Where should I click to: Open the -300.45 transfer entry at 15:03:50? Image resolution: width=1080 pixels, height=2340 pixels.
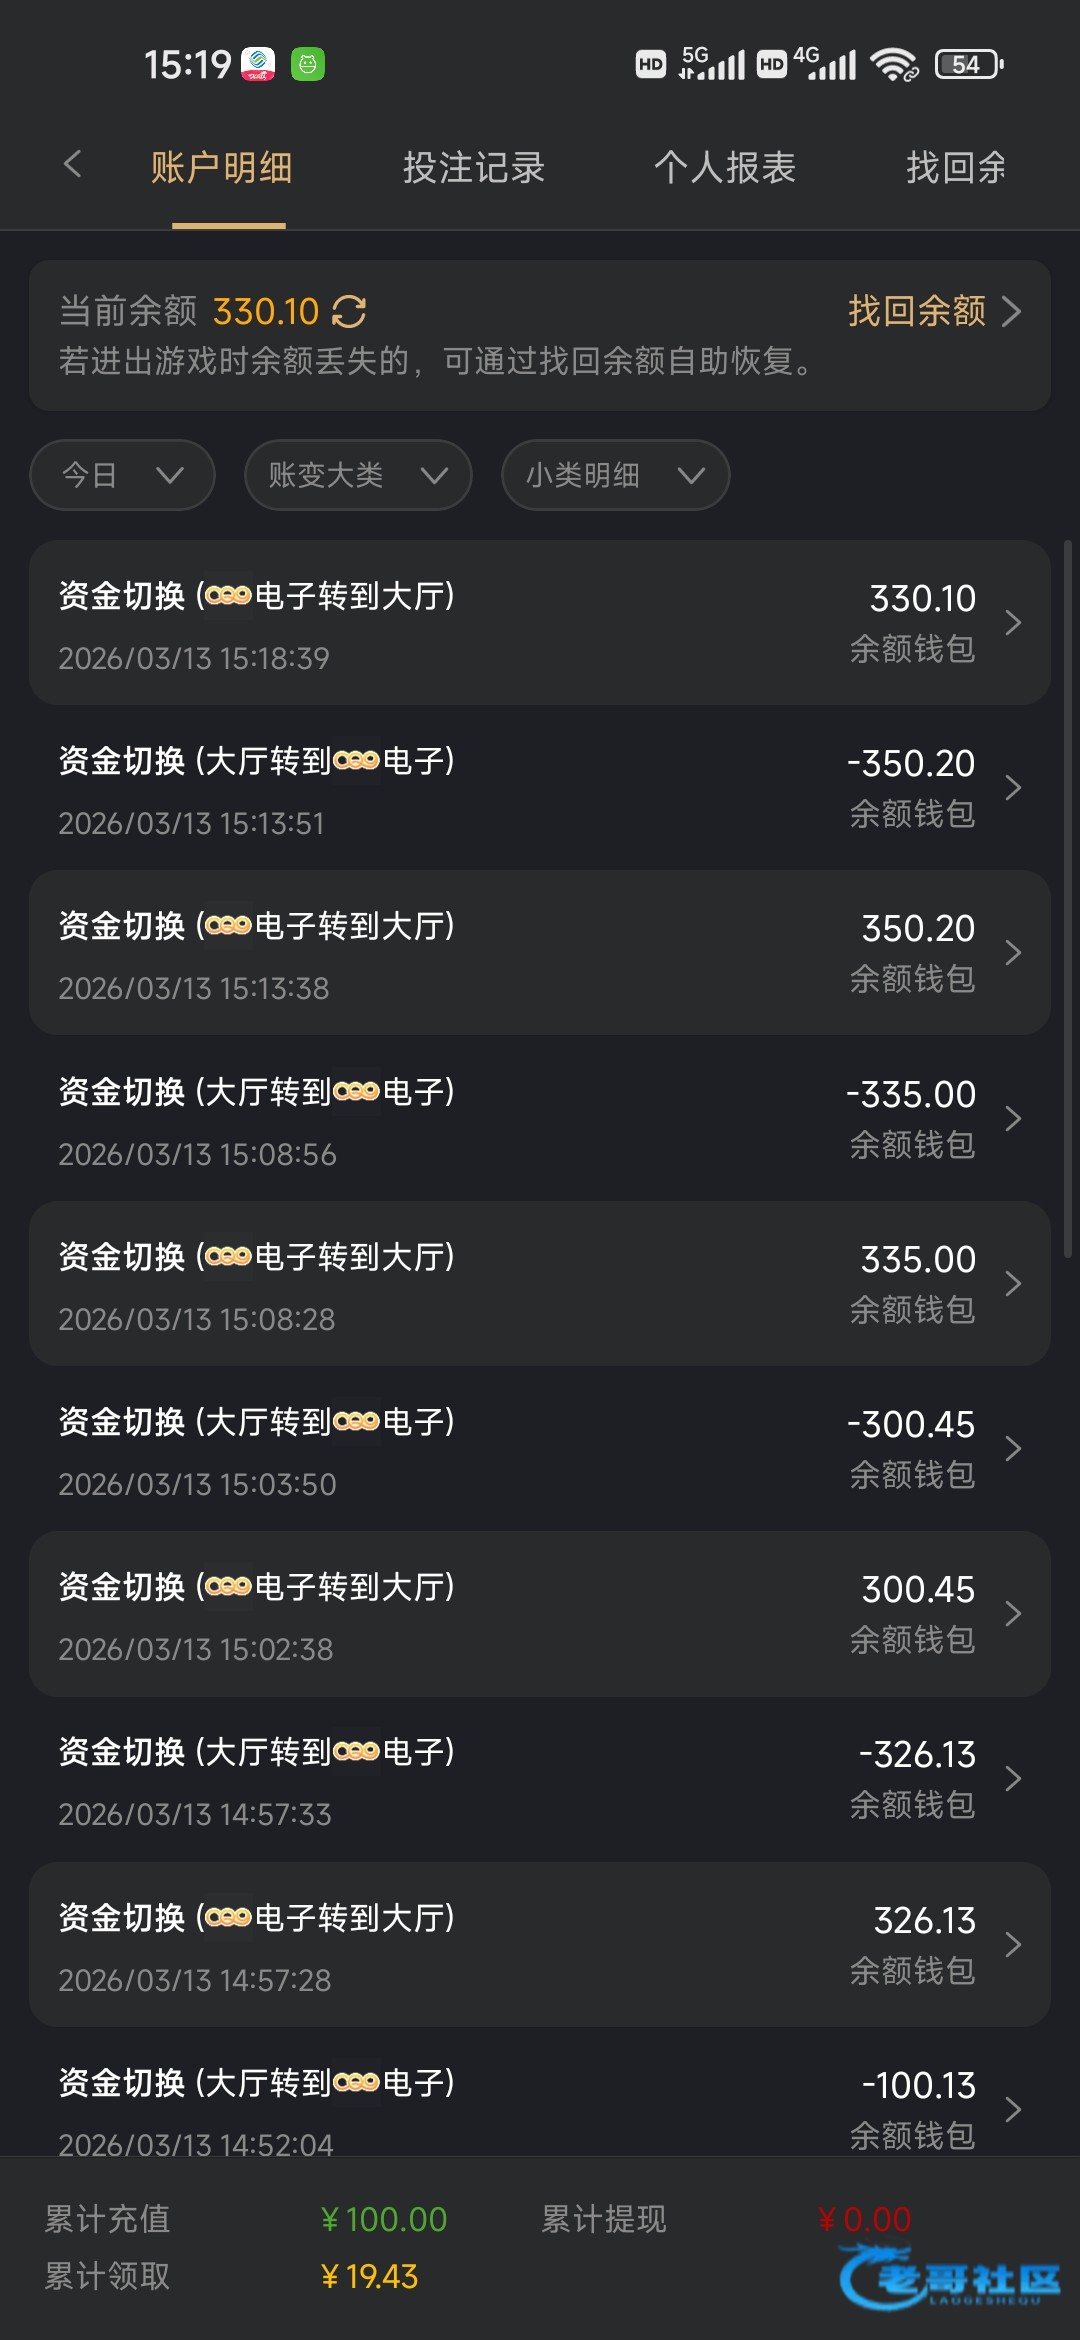click(x=540, y=1449)
